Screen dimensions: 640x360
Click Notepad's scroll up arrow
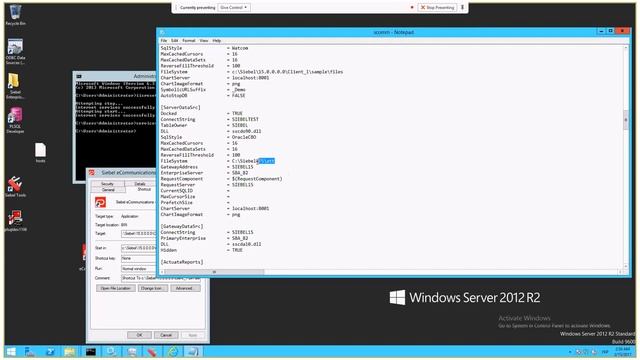point(625,48)
